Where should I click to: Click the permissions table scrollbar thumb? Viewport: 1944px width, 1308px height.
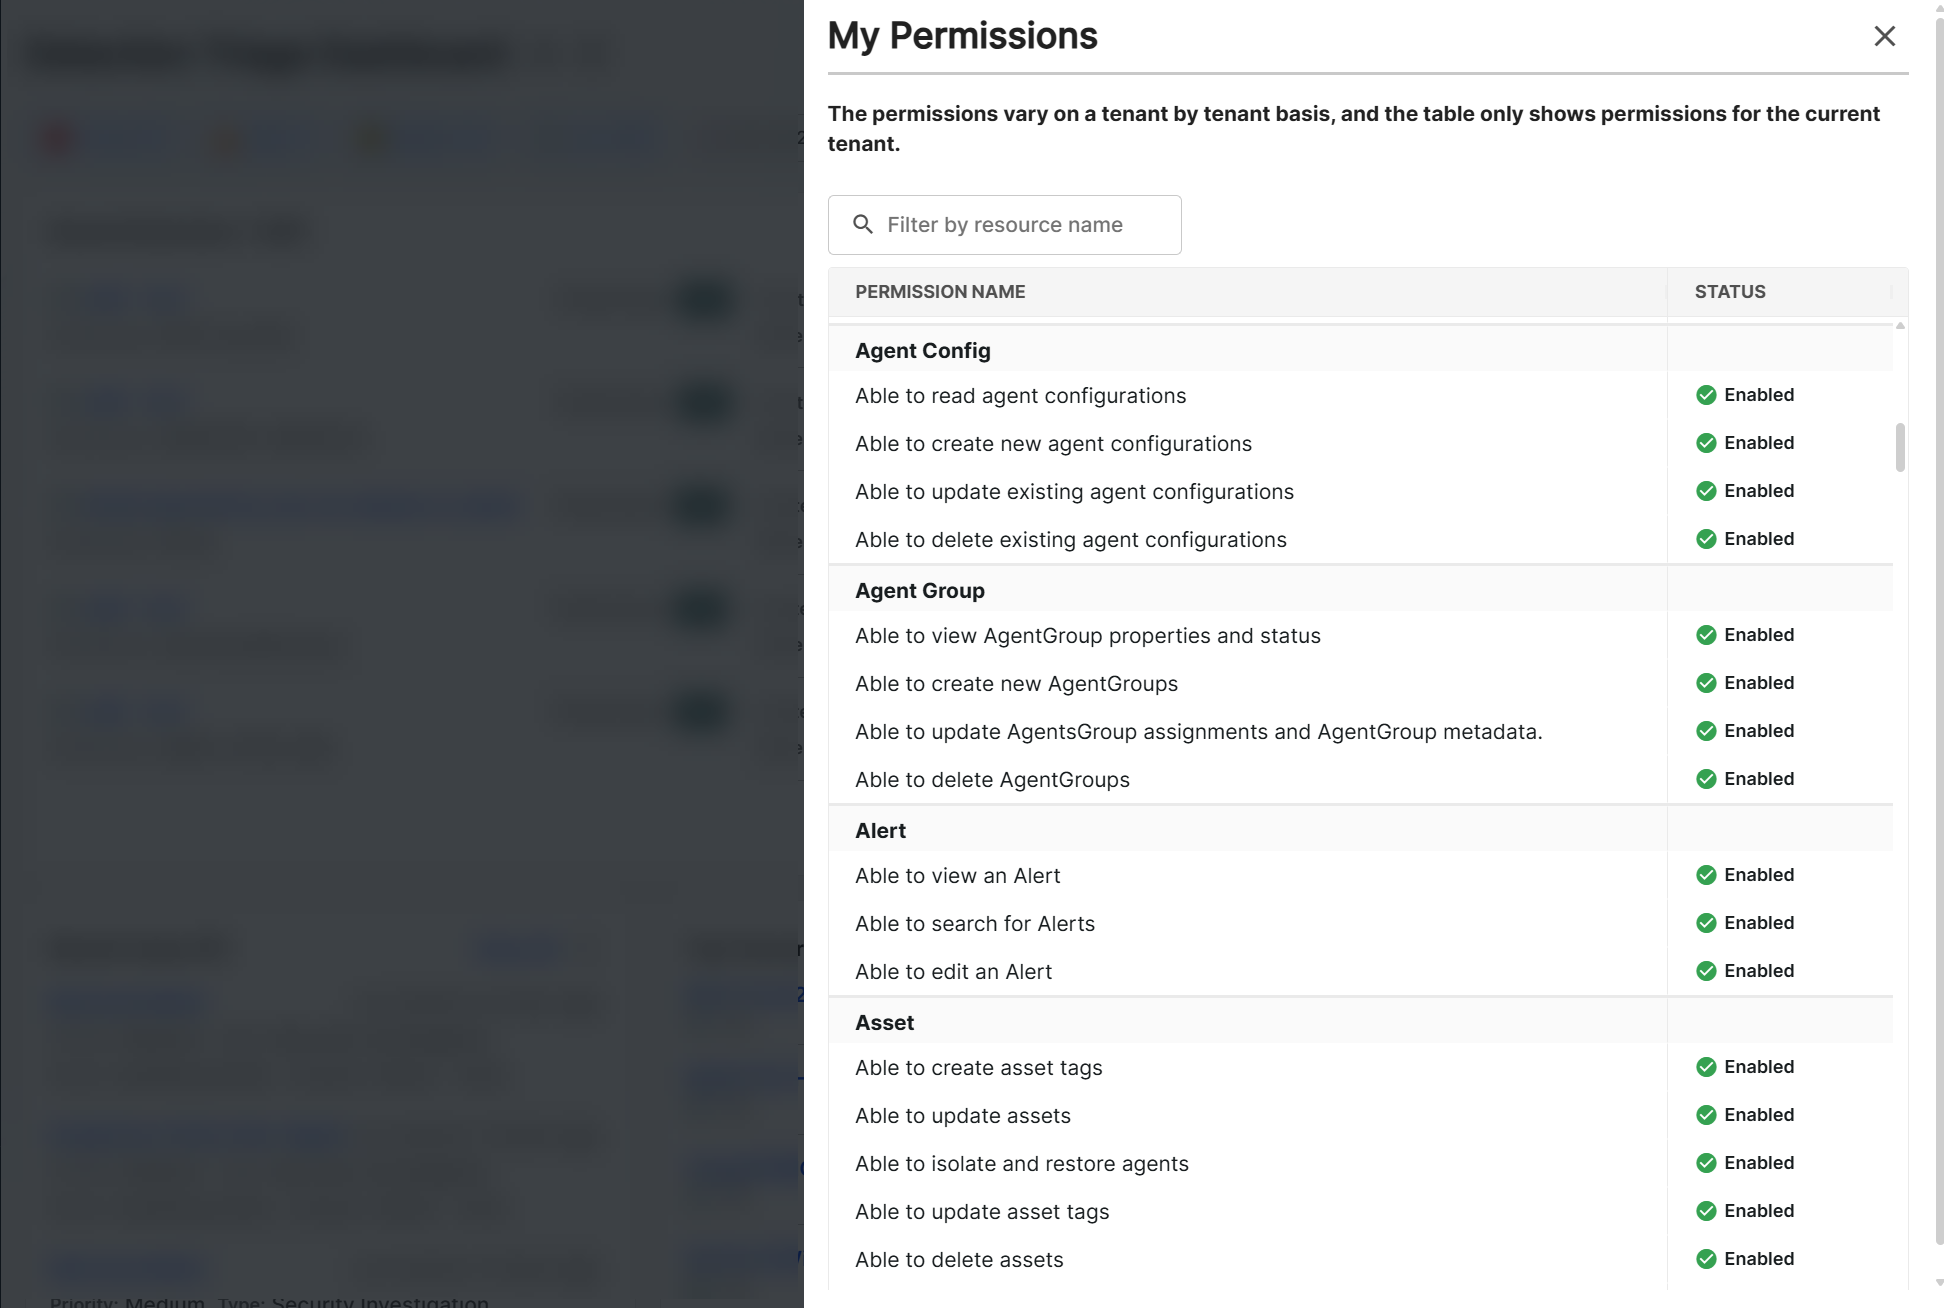pos(1900,447)
